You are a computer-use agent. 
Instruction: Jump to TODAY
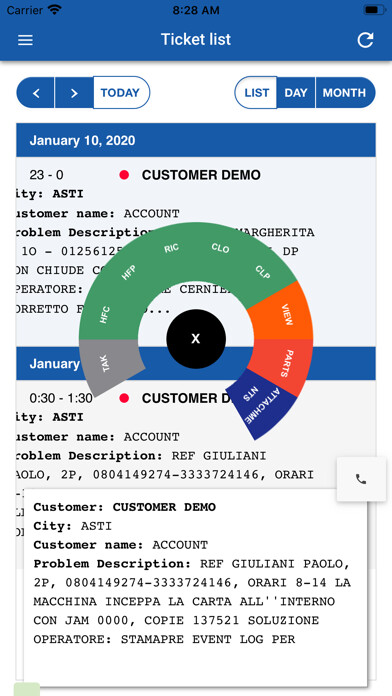121,93
